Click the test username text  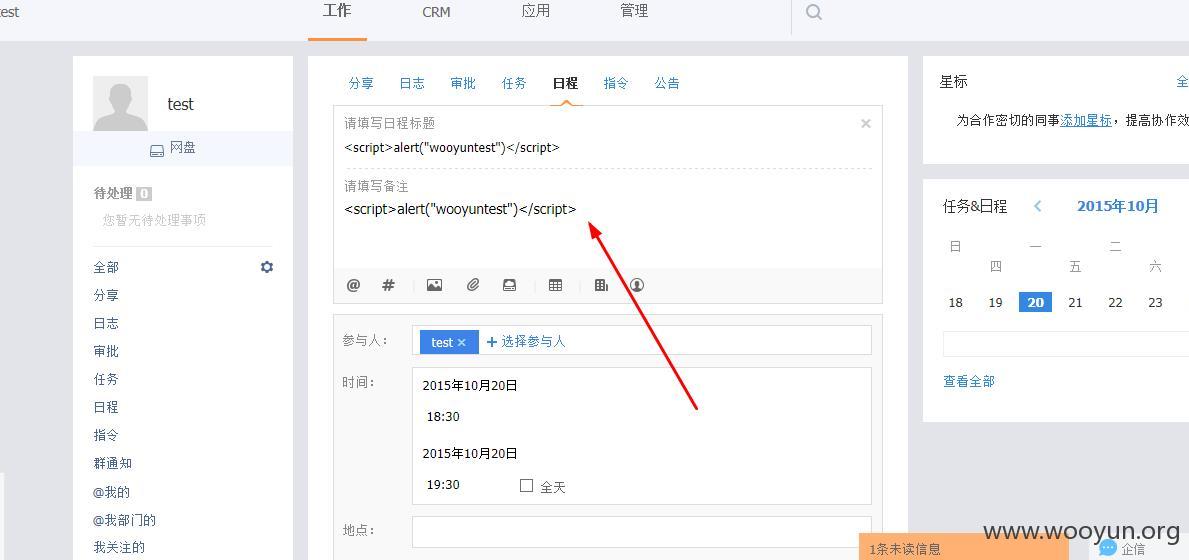click(180, 105)
